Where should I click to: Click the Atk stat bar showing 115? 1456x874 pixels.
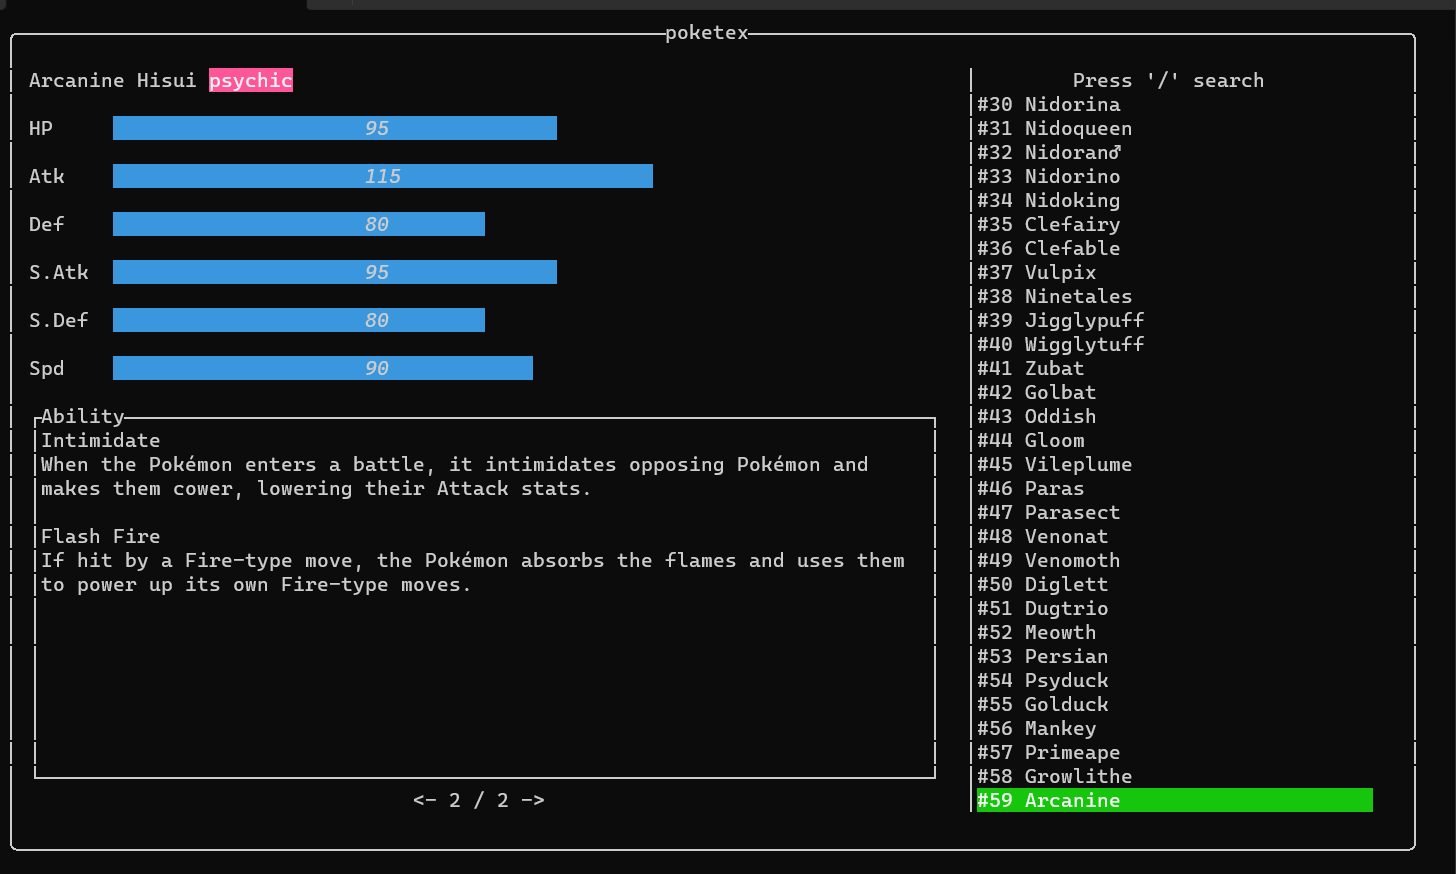pos(382,176)
